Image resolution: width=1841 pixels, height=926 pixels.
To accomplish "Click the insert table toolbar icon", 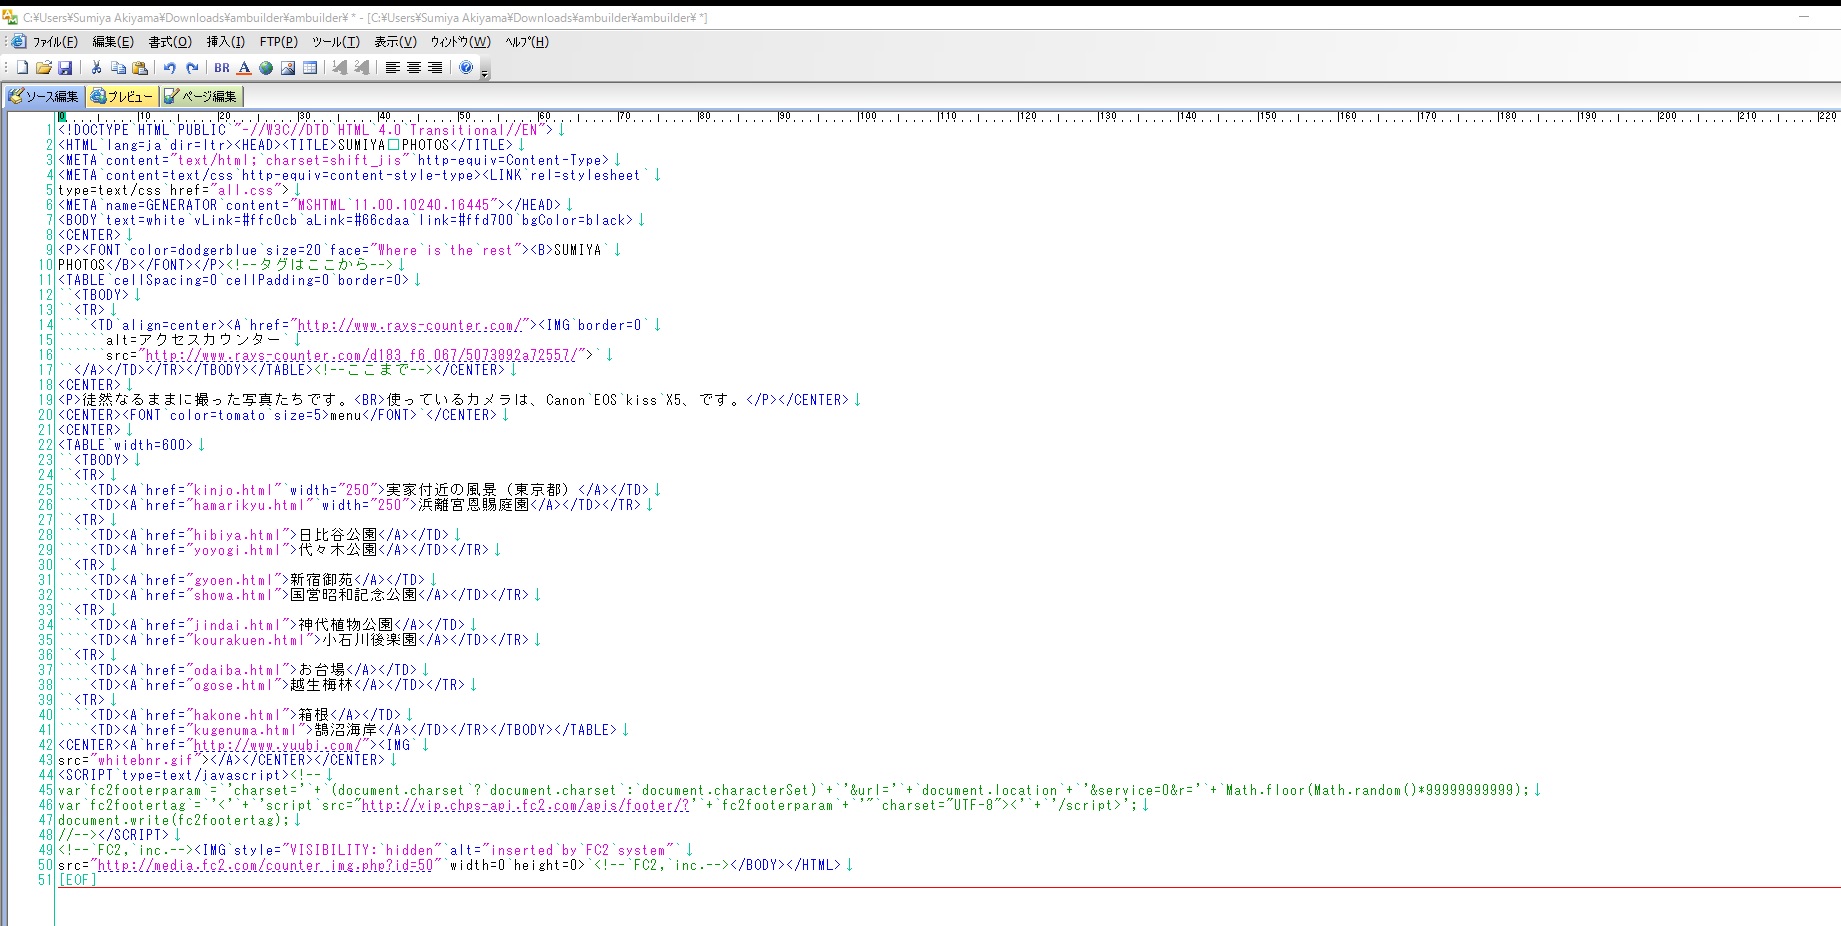I will pos(310,68).
